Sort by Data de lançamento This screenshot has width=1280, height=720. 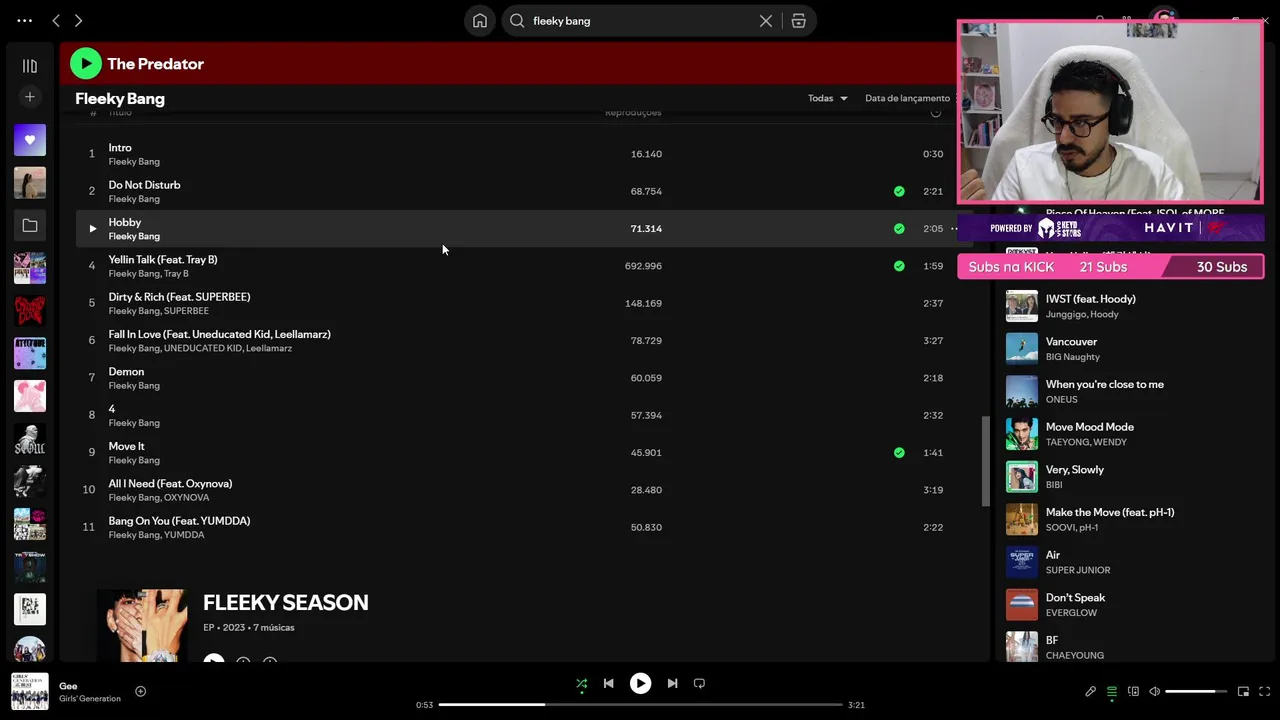[907, 98]
